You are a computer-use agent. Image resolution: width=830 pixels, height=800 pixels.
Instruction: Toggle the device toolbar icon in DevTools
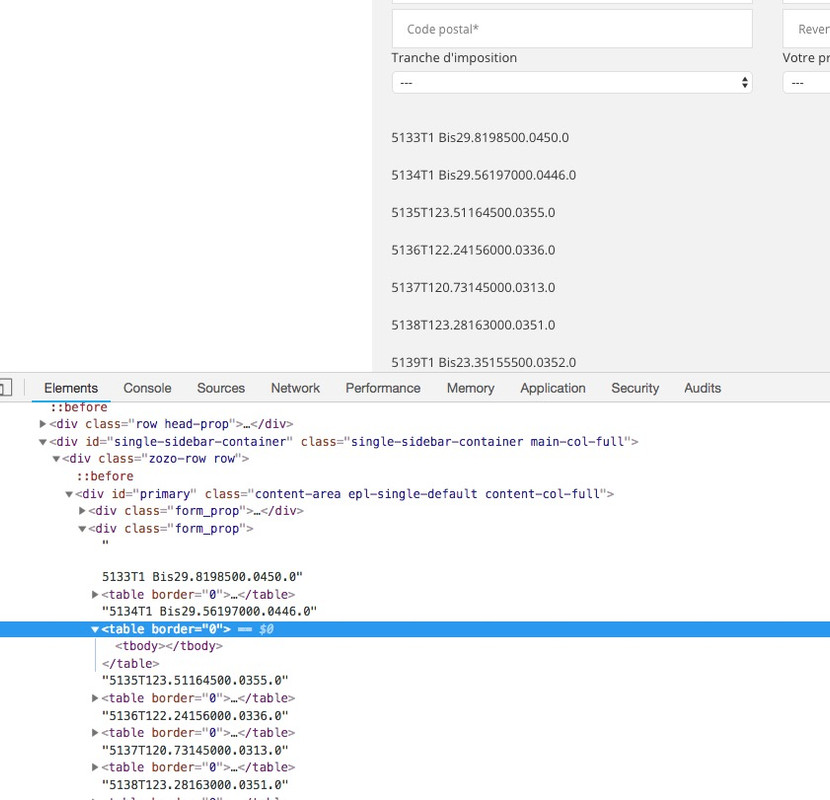click(x=5, y=388)
